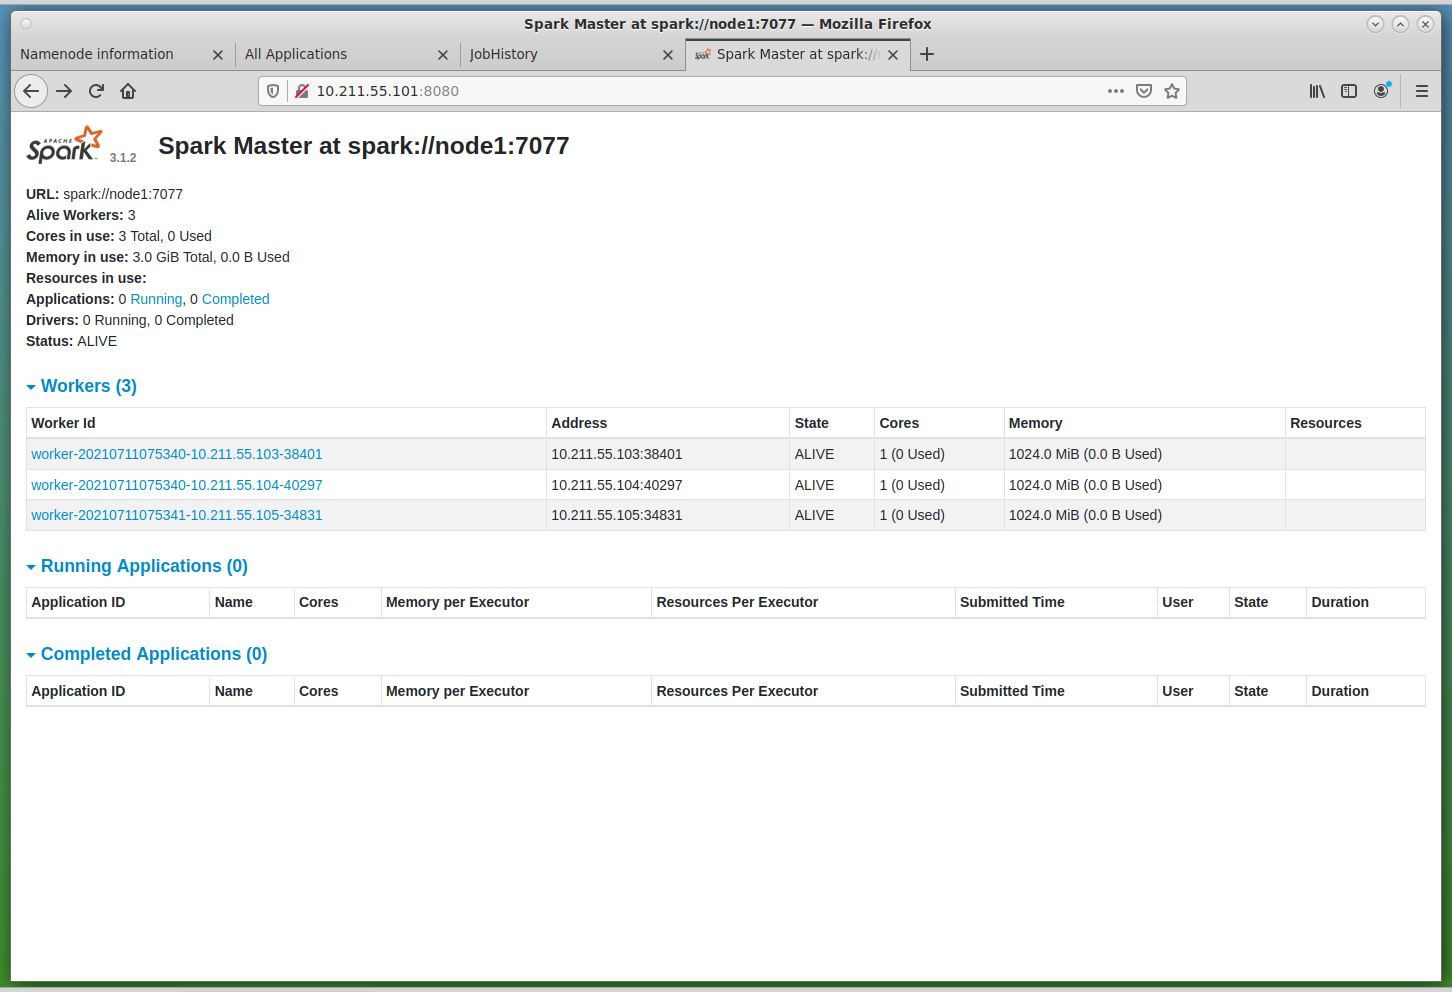Open the Firefox hamburger menu
The width and height of the screenshot is (1452, 992).
[x=1421, y=91]
